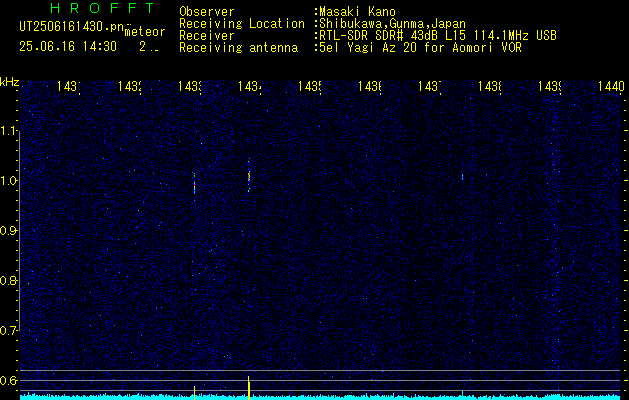
Task: Click the bright red meteor echo near 1434
Action: (x=249, y=176)
